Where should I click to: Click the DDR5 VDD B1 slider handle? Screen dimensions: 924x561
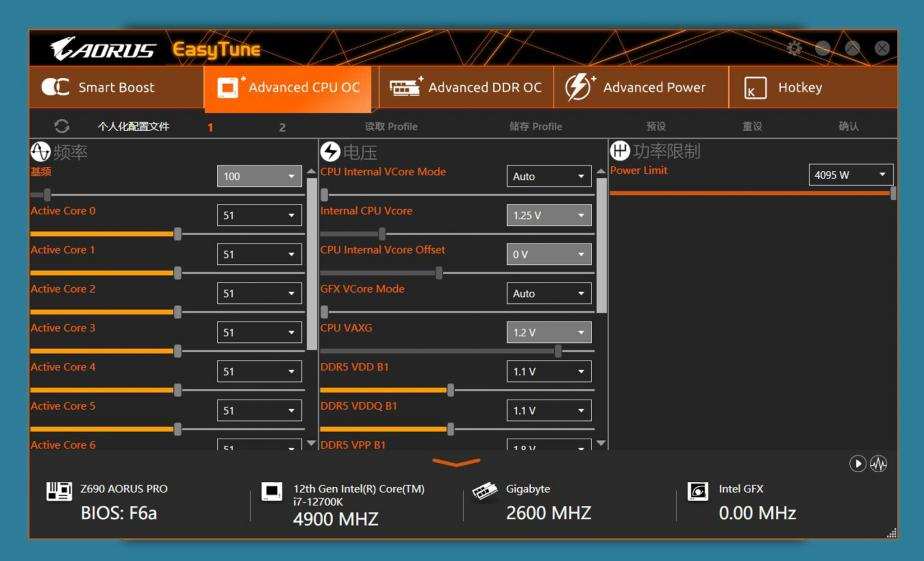pos(450,390)
